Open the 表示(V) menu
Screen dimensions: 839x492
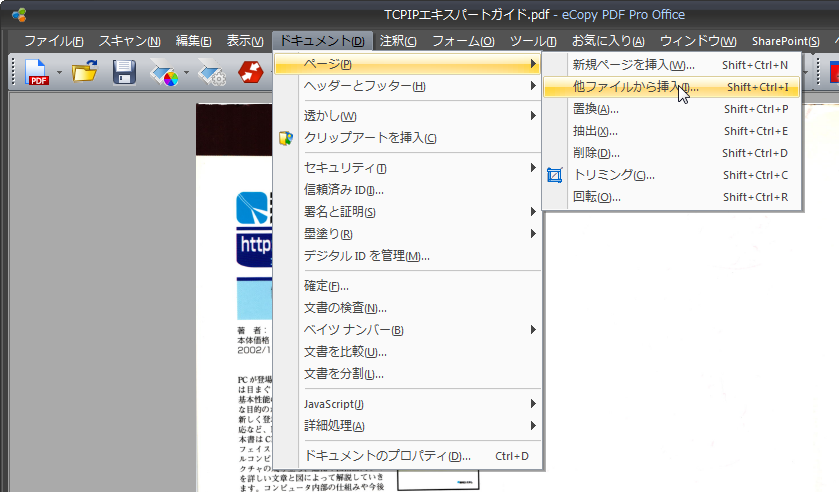[245, 41]
